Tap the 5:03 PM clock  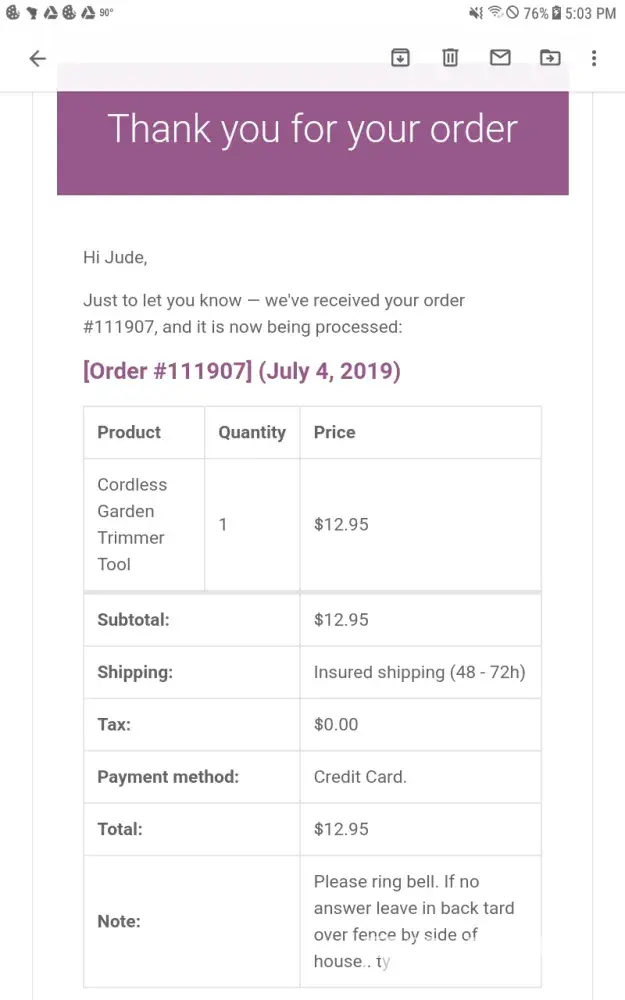coord(591,13)
